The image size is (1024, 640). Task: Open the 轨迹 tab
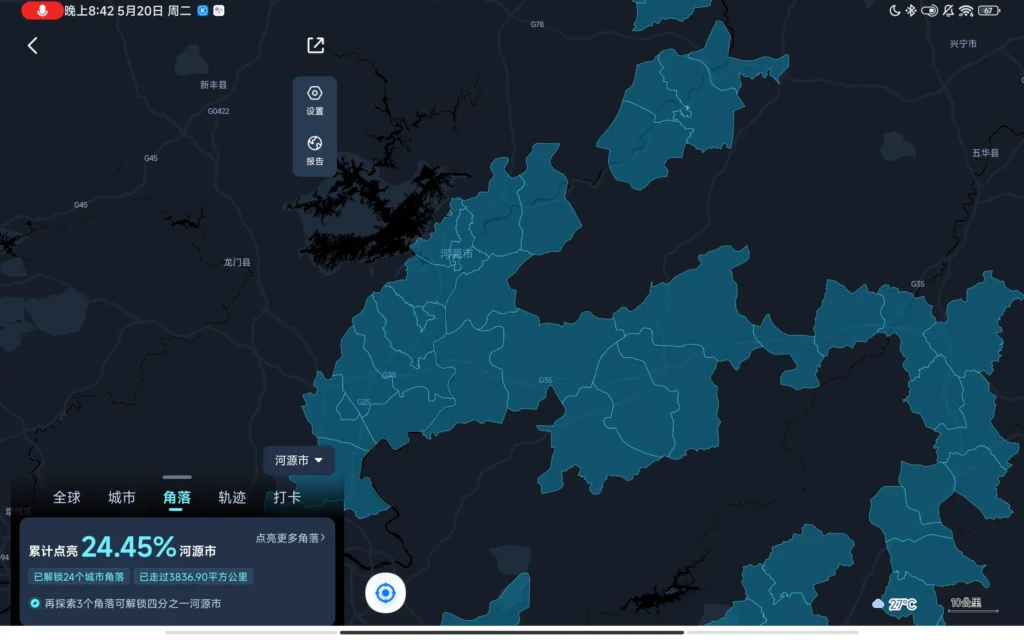coord(232,497)
